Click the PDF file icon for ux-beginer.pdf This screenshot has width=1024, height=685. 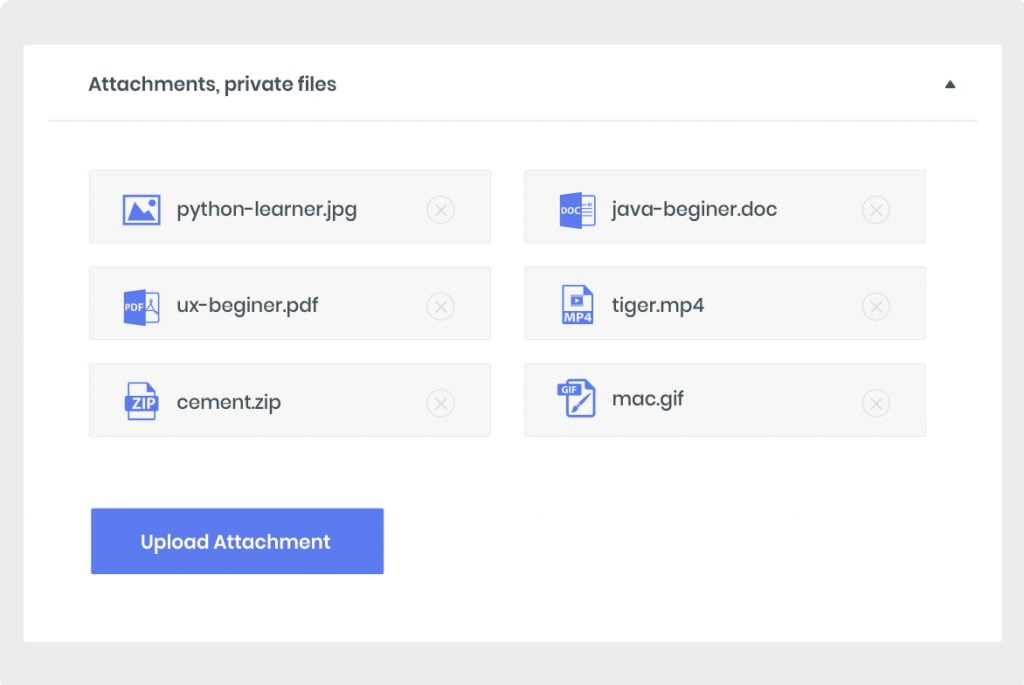141,307
